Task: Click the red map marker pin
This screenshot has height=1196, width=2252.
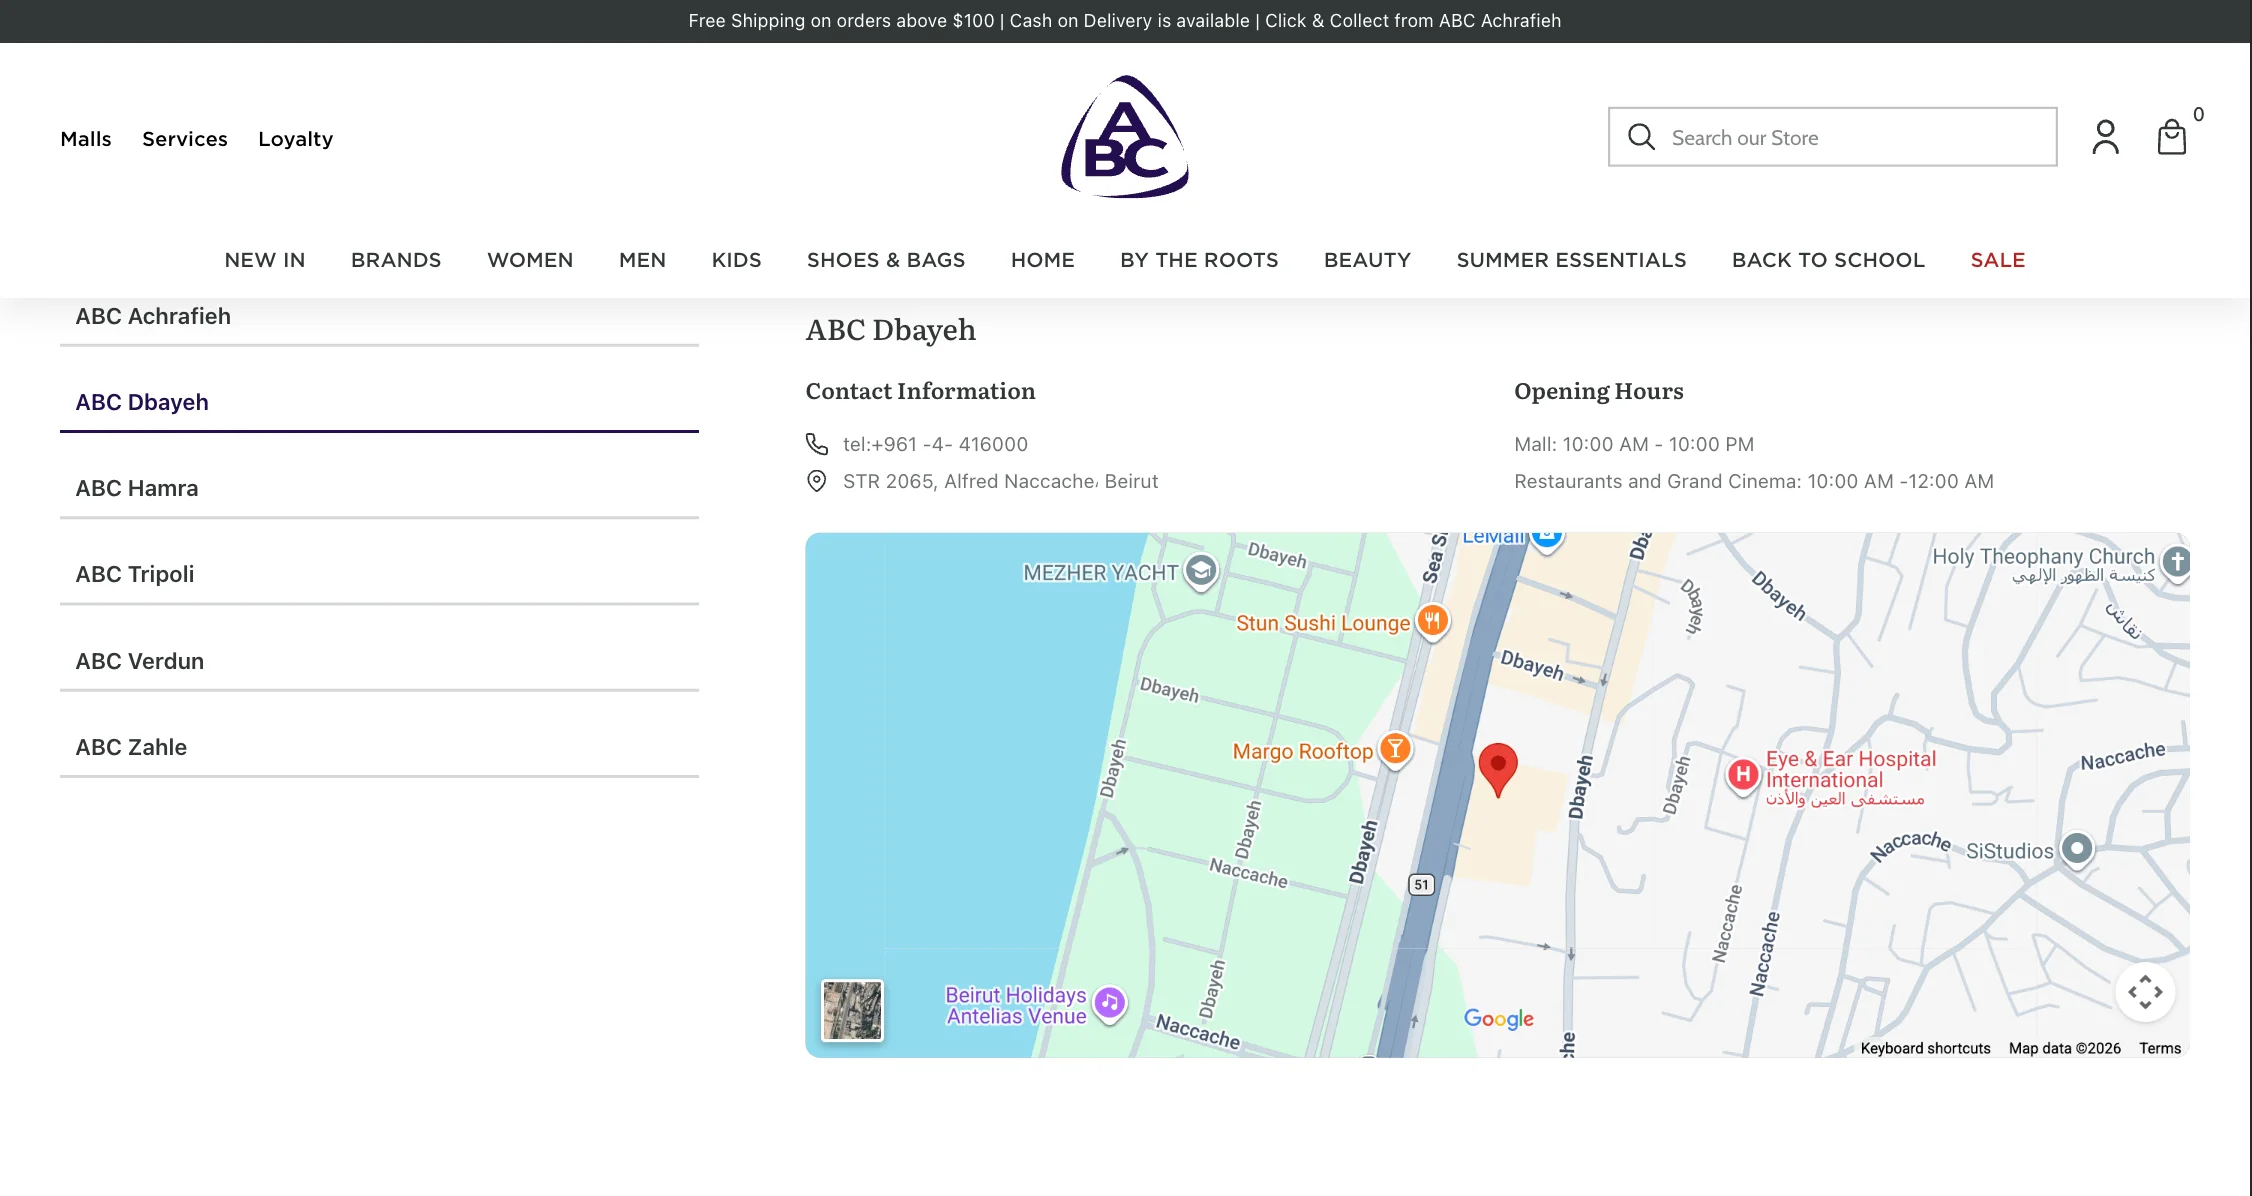Action: 1497,770
